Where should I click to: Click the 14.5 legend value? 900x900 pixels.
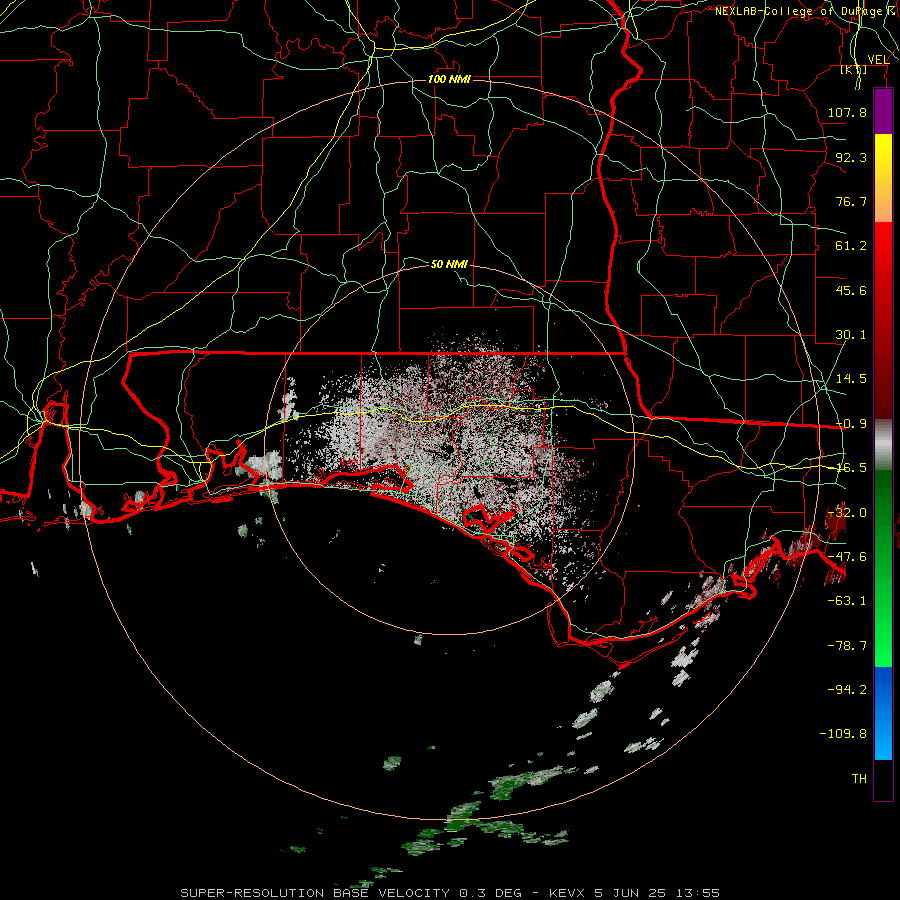pos(851,379)
